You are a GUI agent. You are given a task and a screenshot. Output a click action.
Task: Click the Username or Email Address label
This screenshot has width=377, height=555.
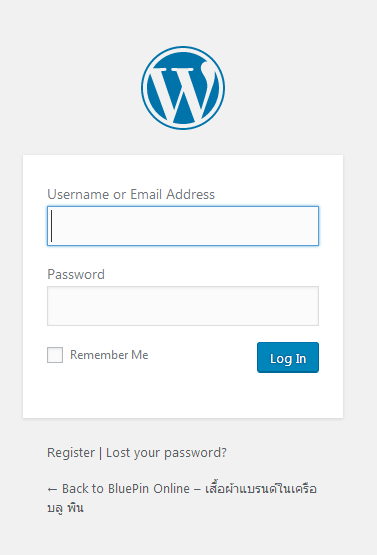pyautogui.click(x=131, y=194)
